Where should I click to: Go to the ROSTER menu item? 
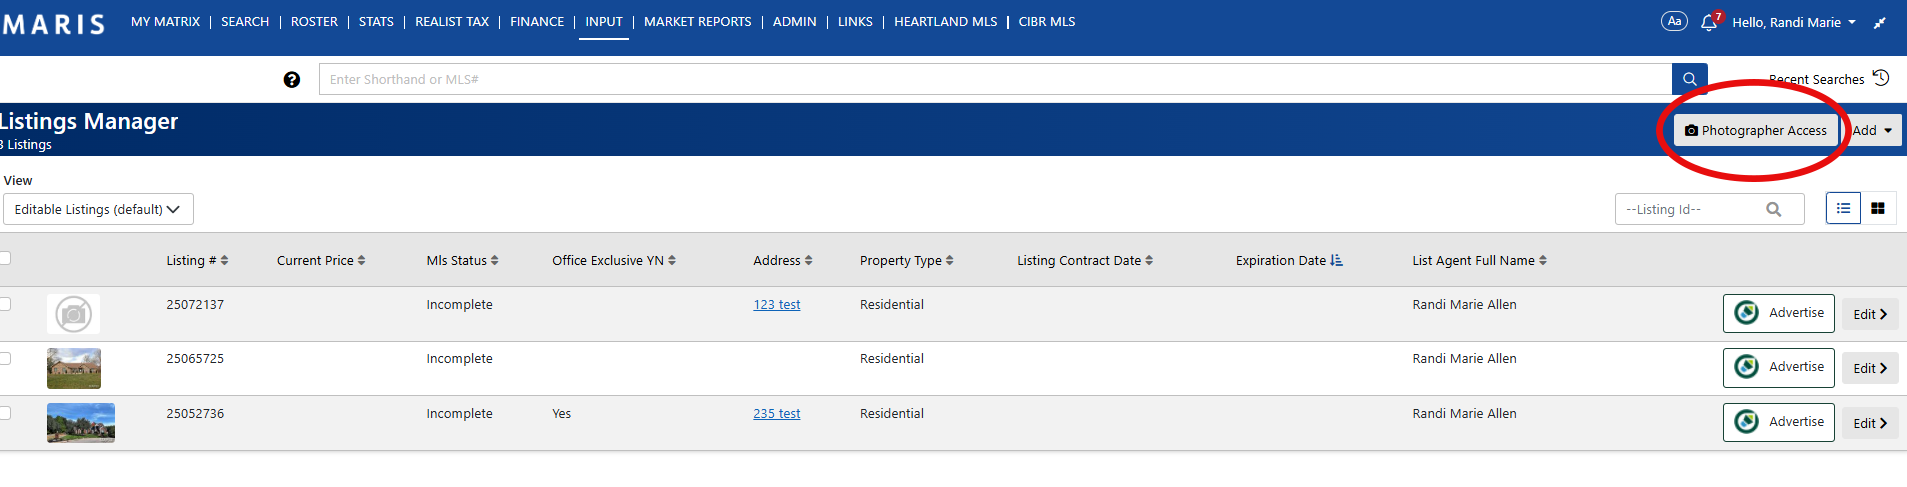(x=314, y=21)
